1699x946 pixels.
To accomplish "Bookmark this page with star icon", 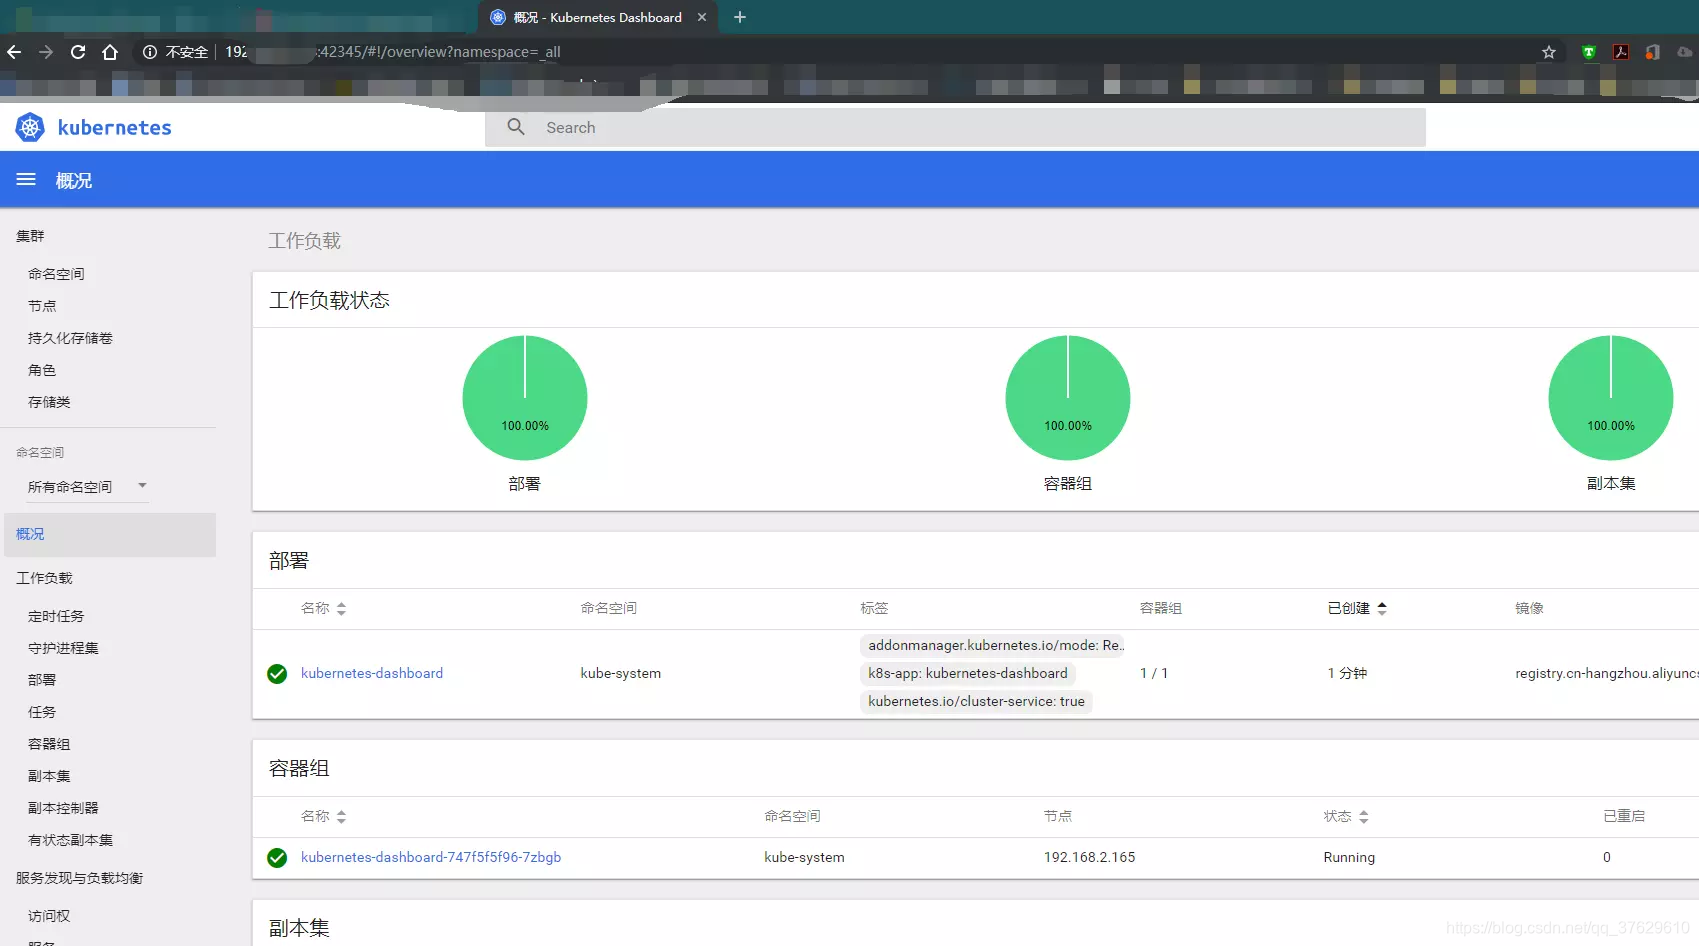I will click(1549, 52).
